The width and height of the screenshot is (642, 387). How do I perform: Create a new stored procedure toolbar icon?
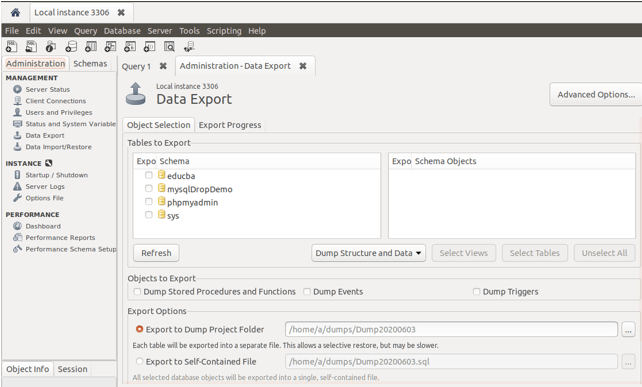pos(130,46)
